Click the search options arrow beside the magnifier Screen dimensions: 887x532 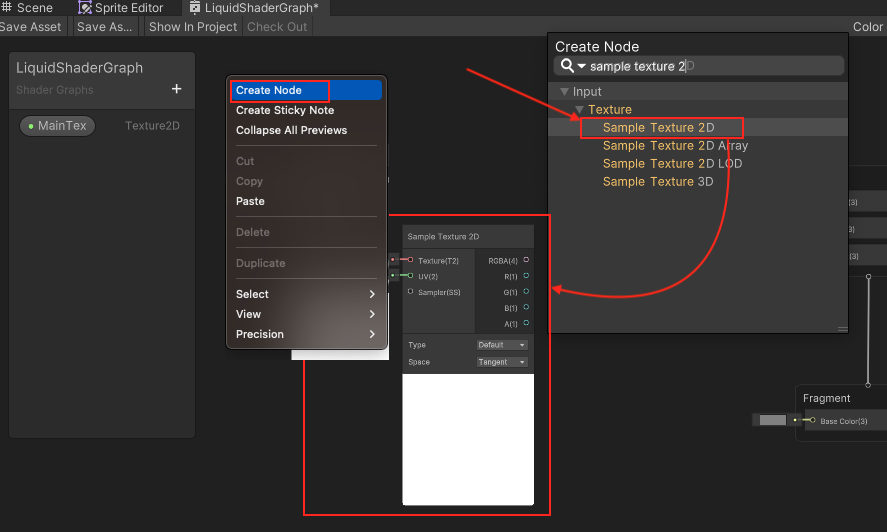582,66
